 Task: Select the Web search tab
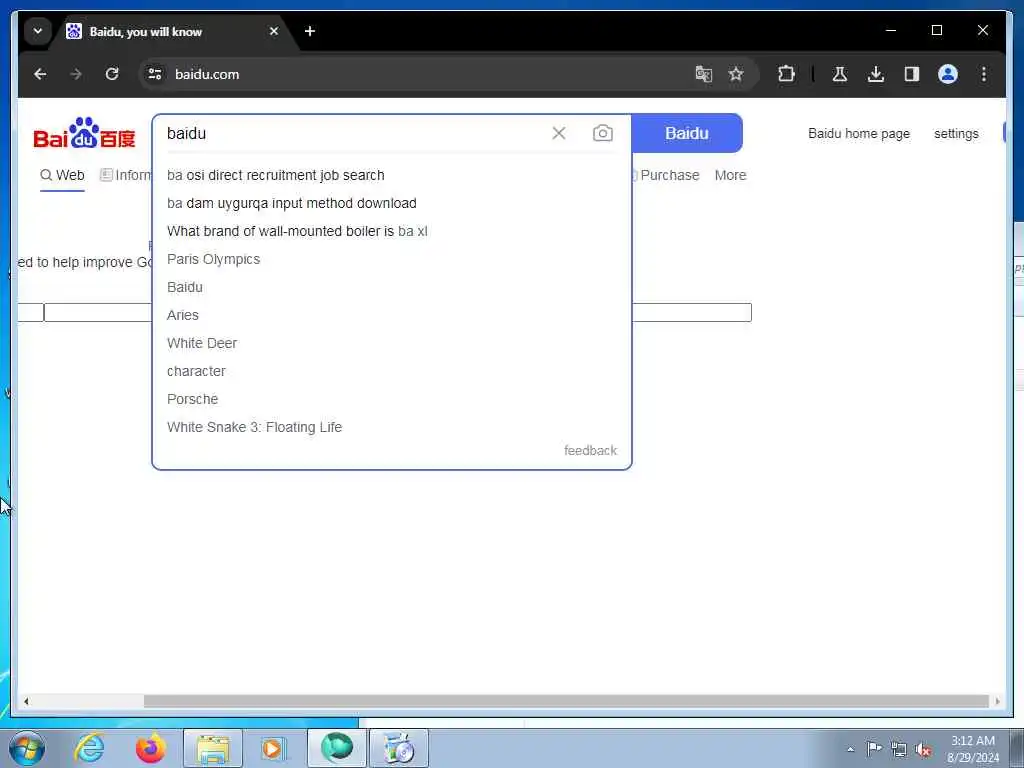62,175
